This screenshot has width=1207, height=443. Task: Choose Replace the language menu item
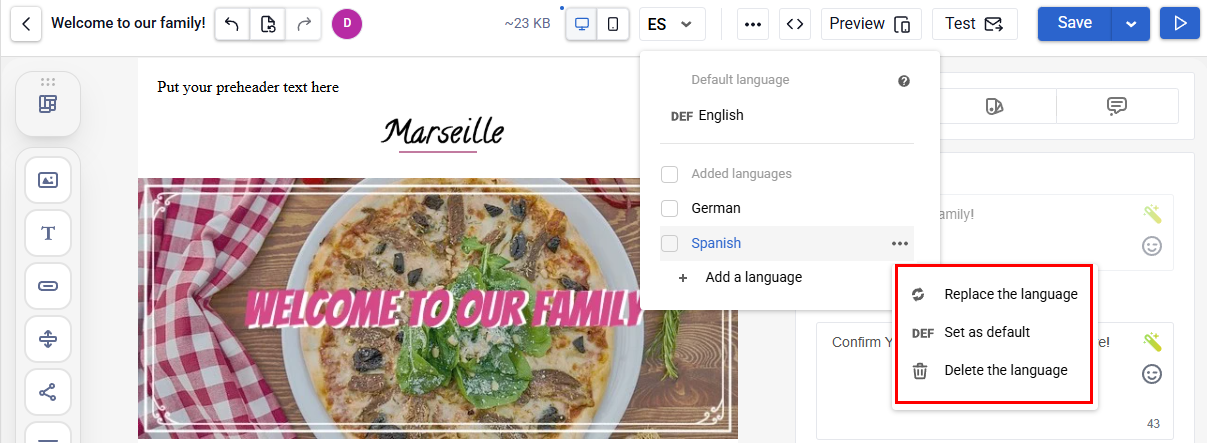click(995, 294)
